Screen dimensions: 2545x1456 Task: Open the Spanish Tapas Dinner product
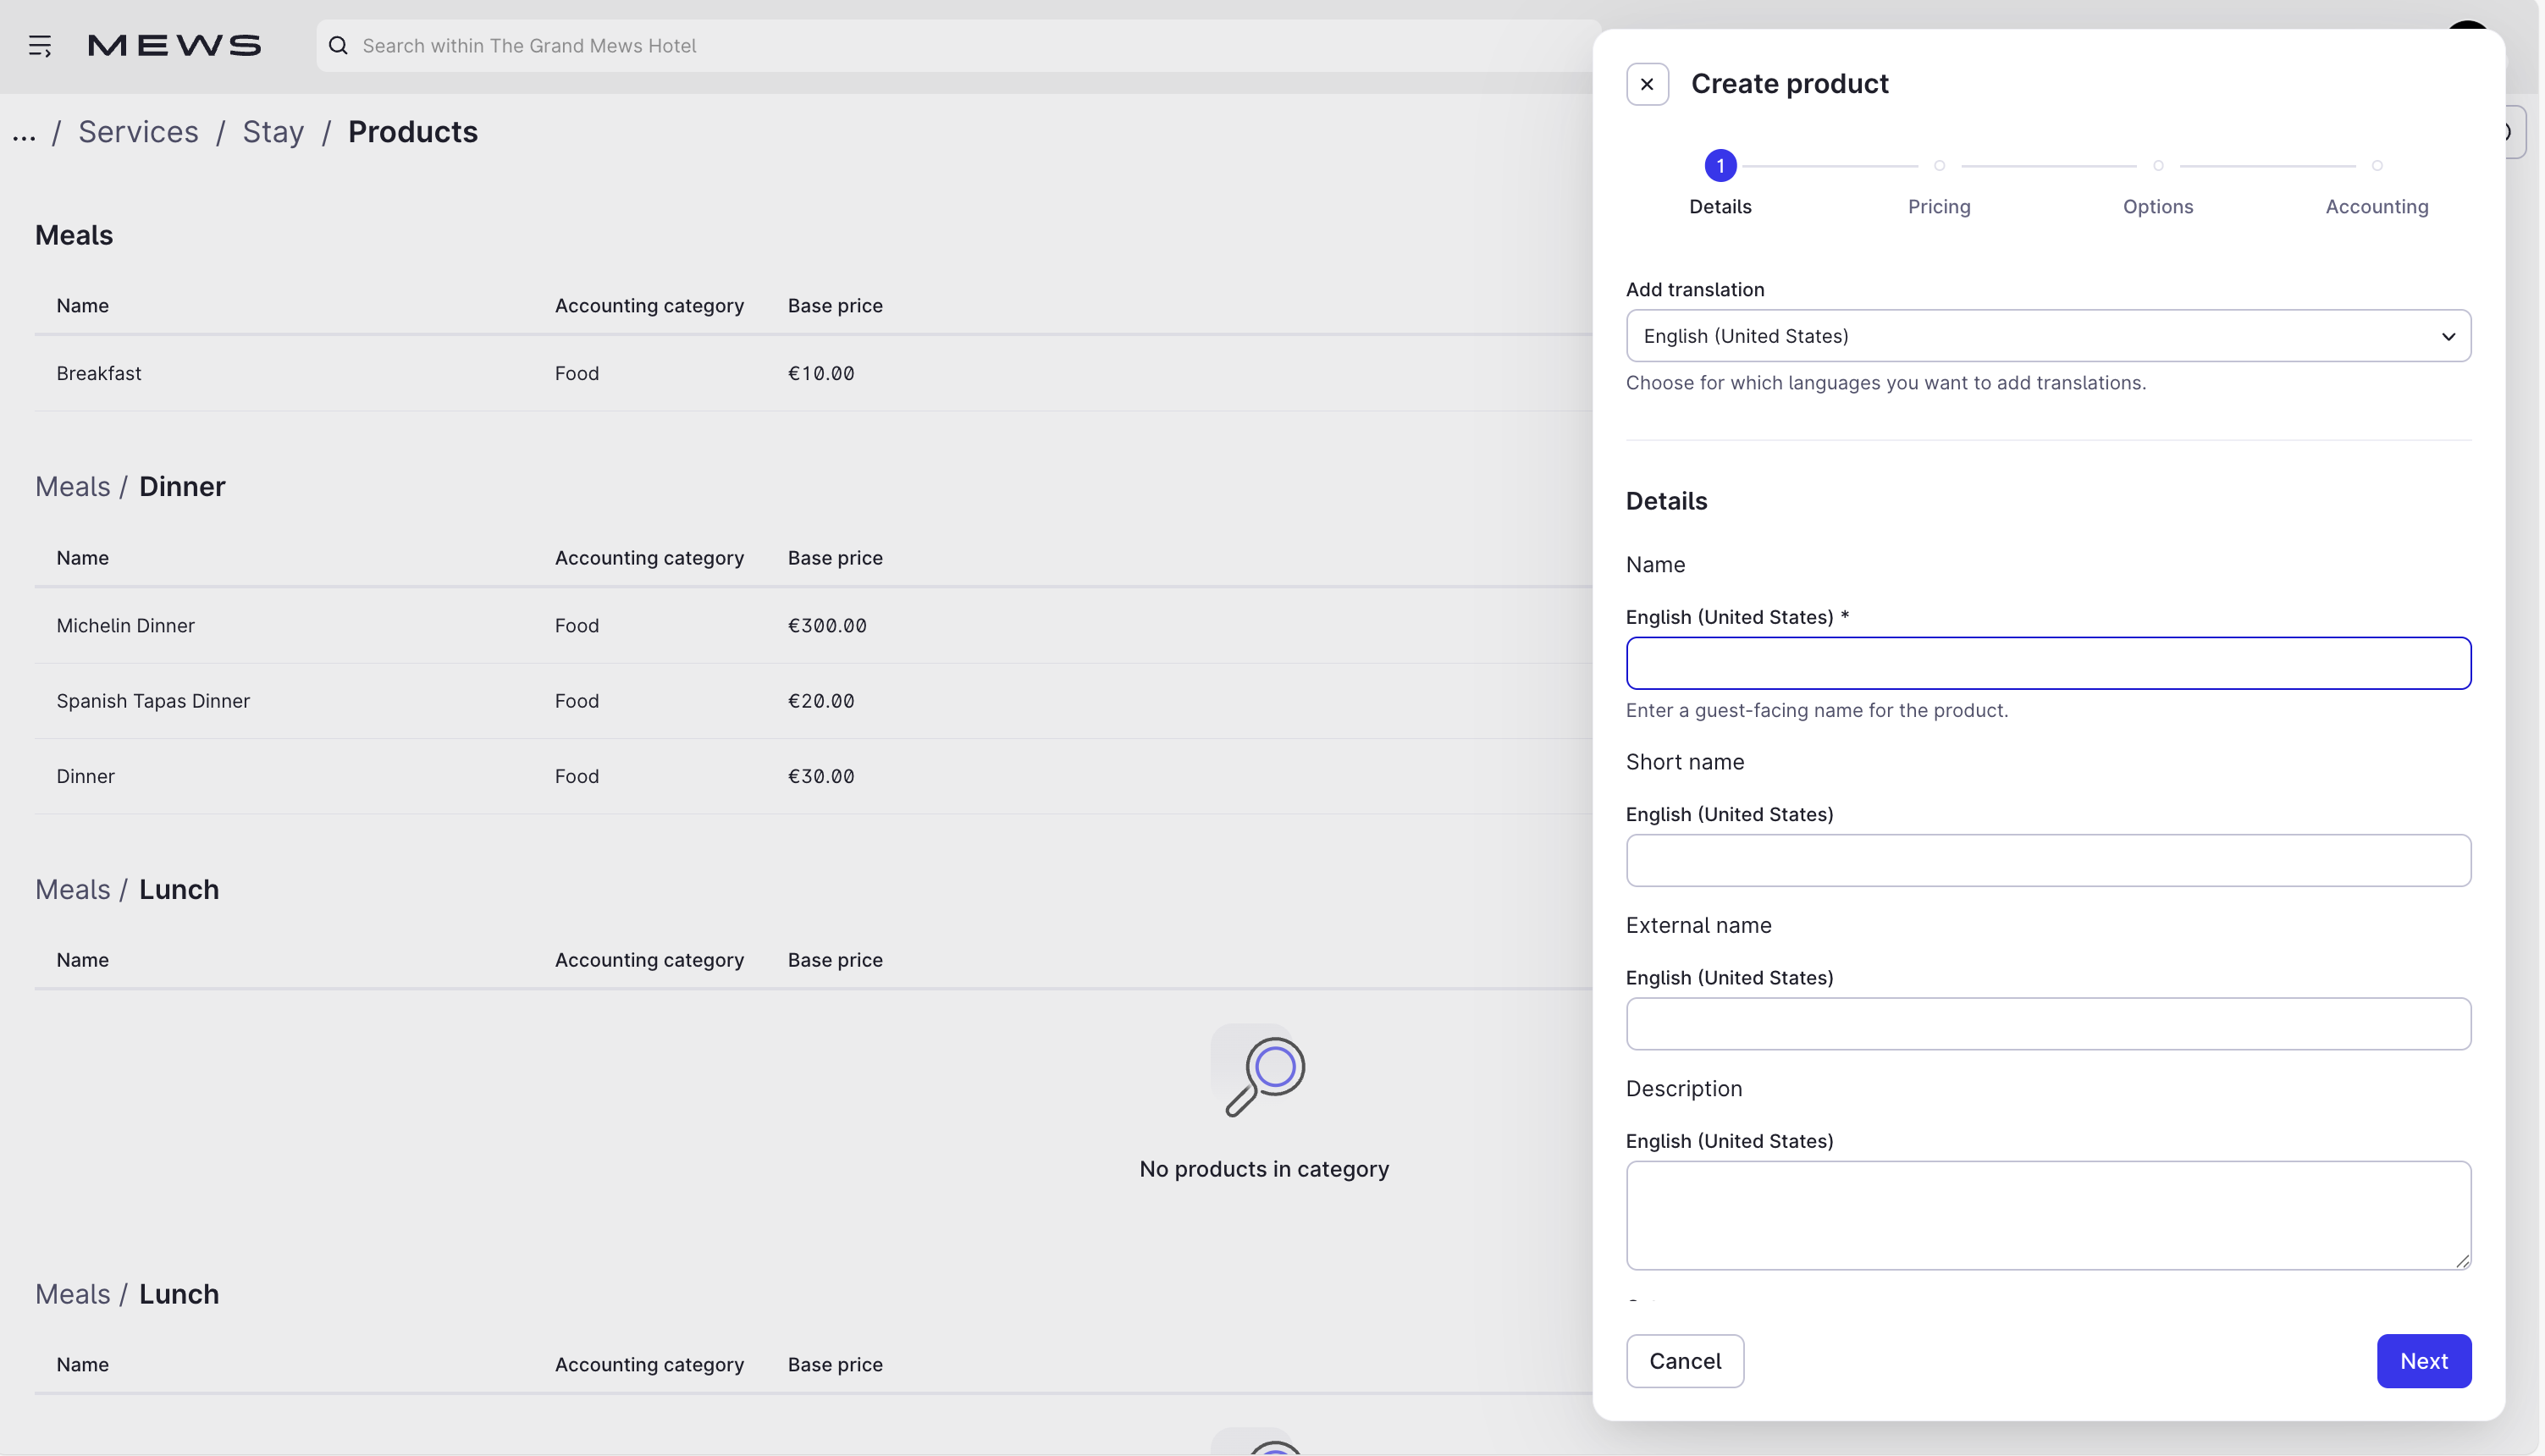click(813, 701)
